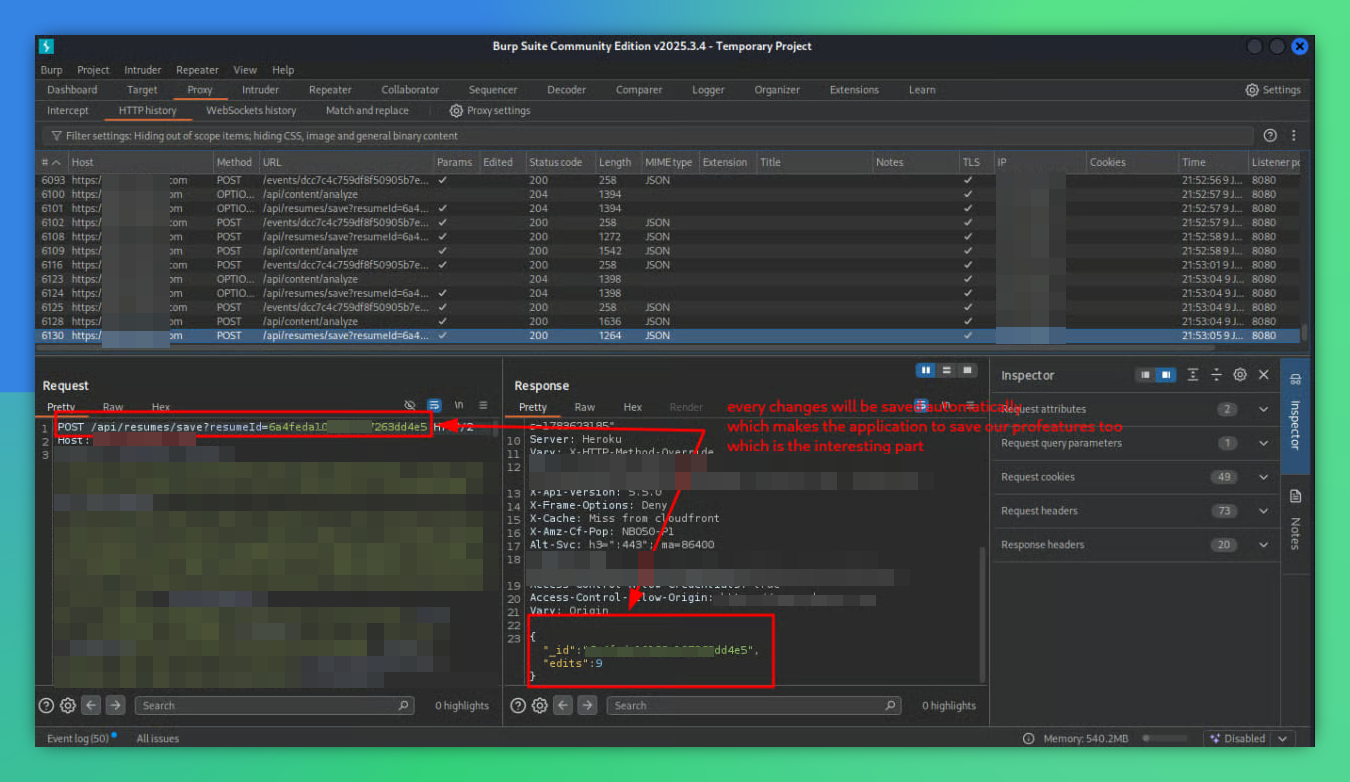Switch the Request view to Raw
This screenshot has width=1350, height=782.
click(112, 407)
